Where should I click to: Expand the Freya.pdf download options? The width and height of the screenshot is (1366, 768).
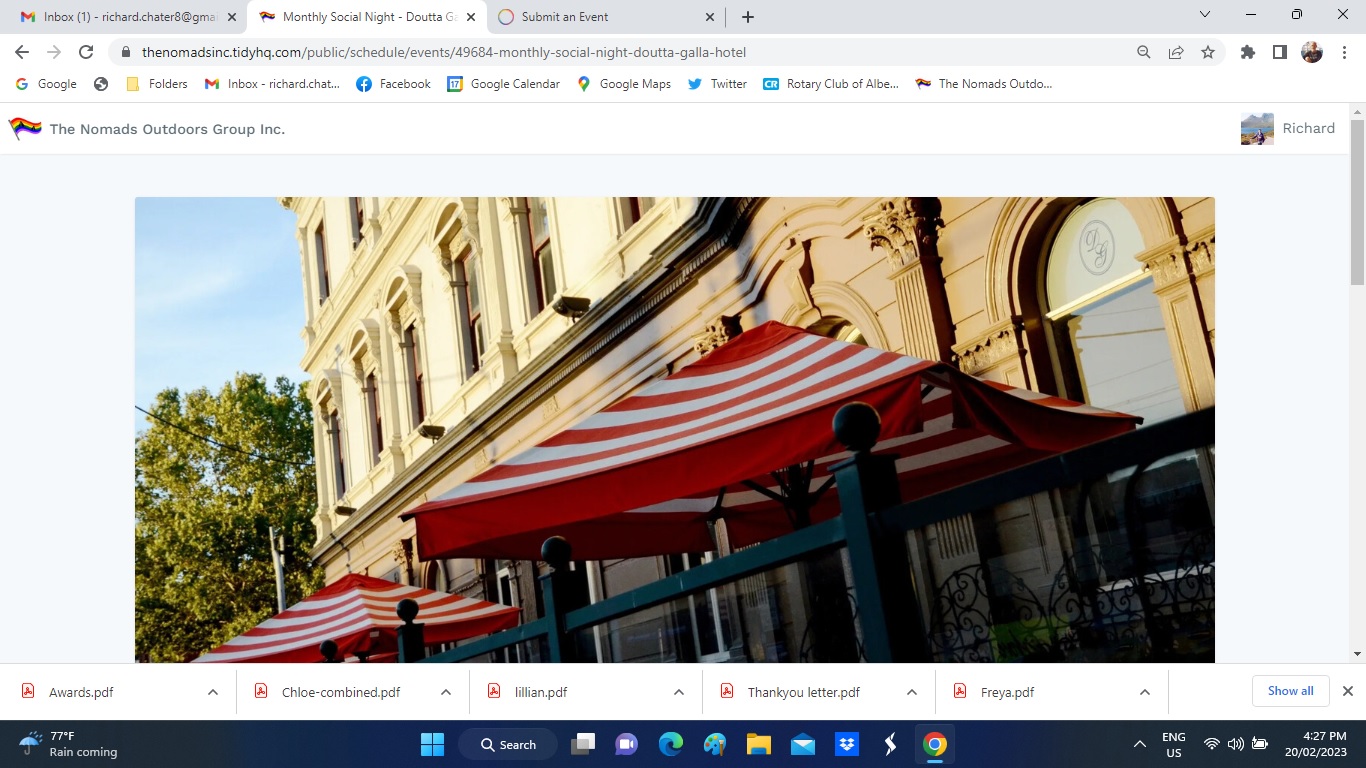pos(1145,692)
